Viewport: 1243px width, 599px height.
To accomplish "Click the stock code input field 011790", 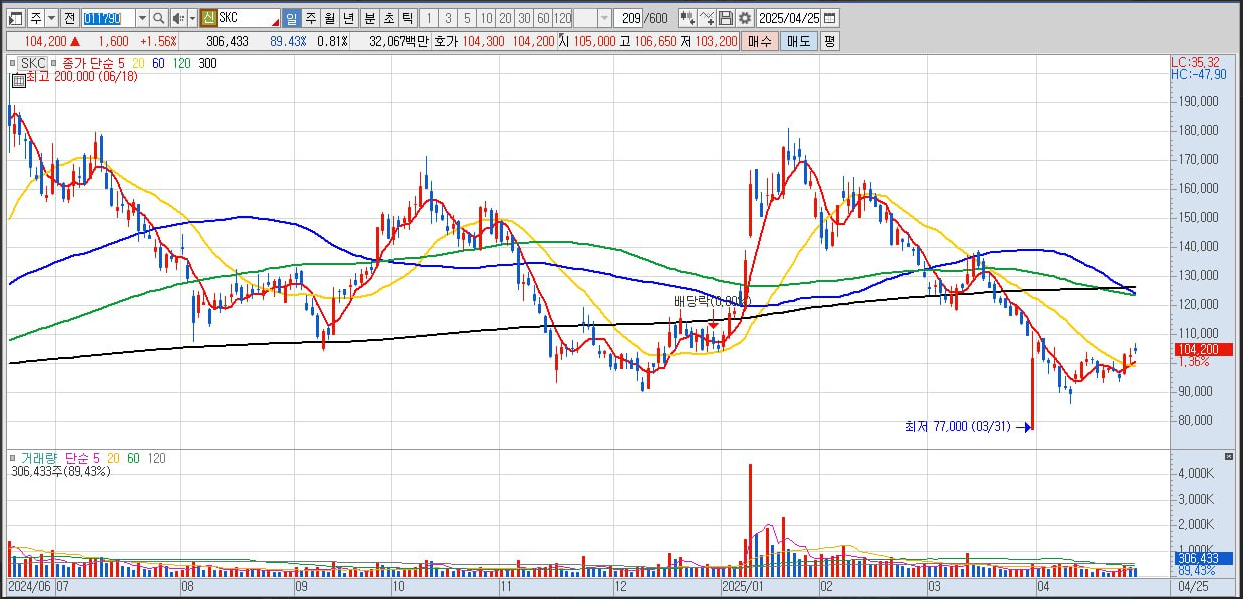I will tap(107, 18).
